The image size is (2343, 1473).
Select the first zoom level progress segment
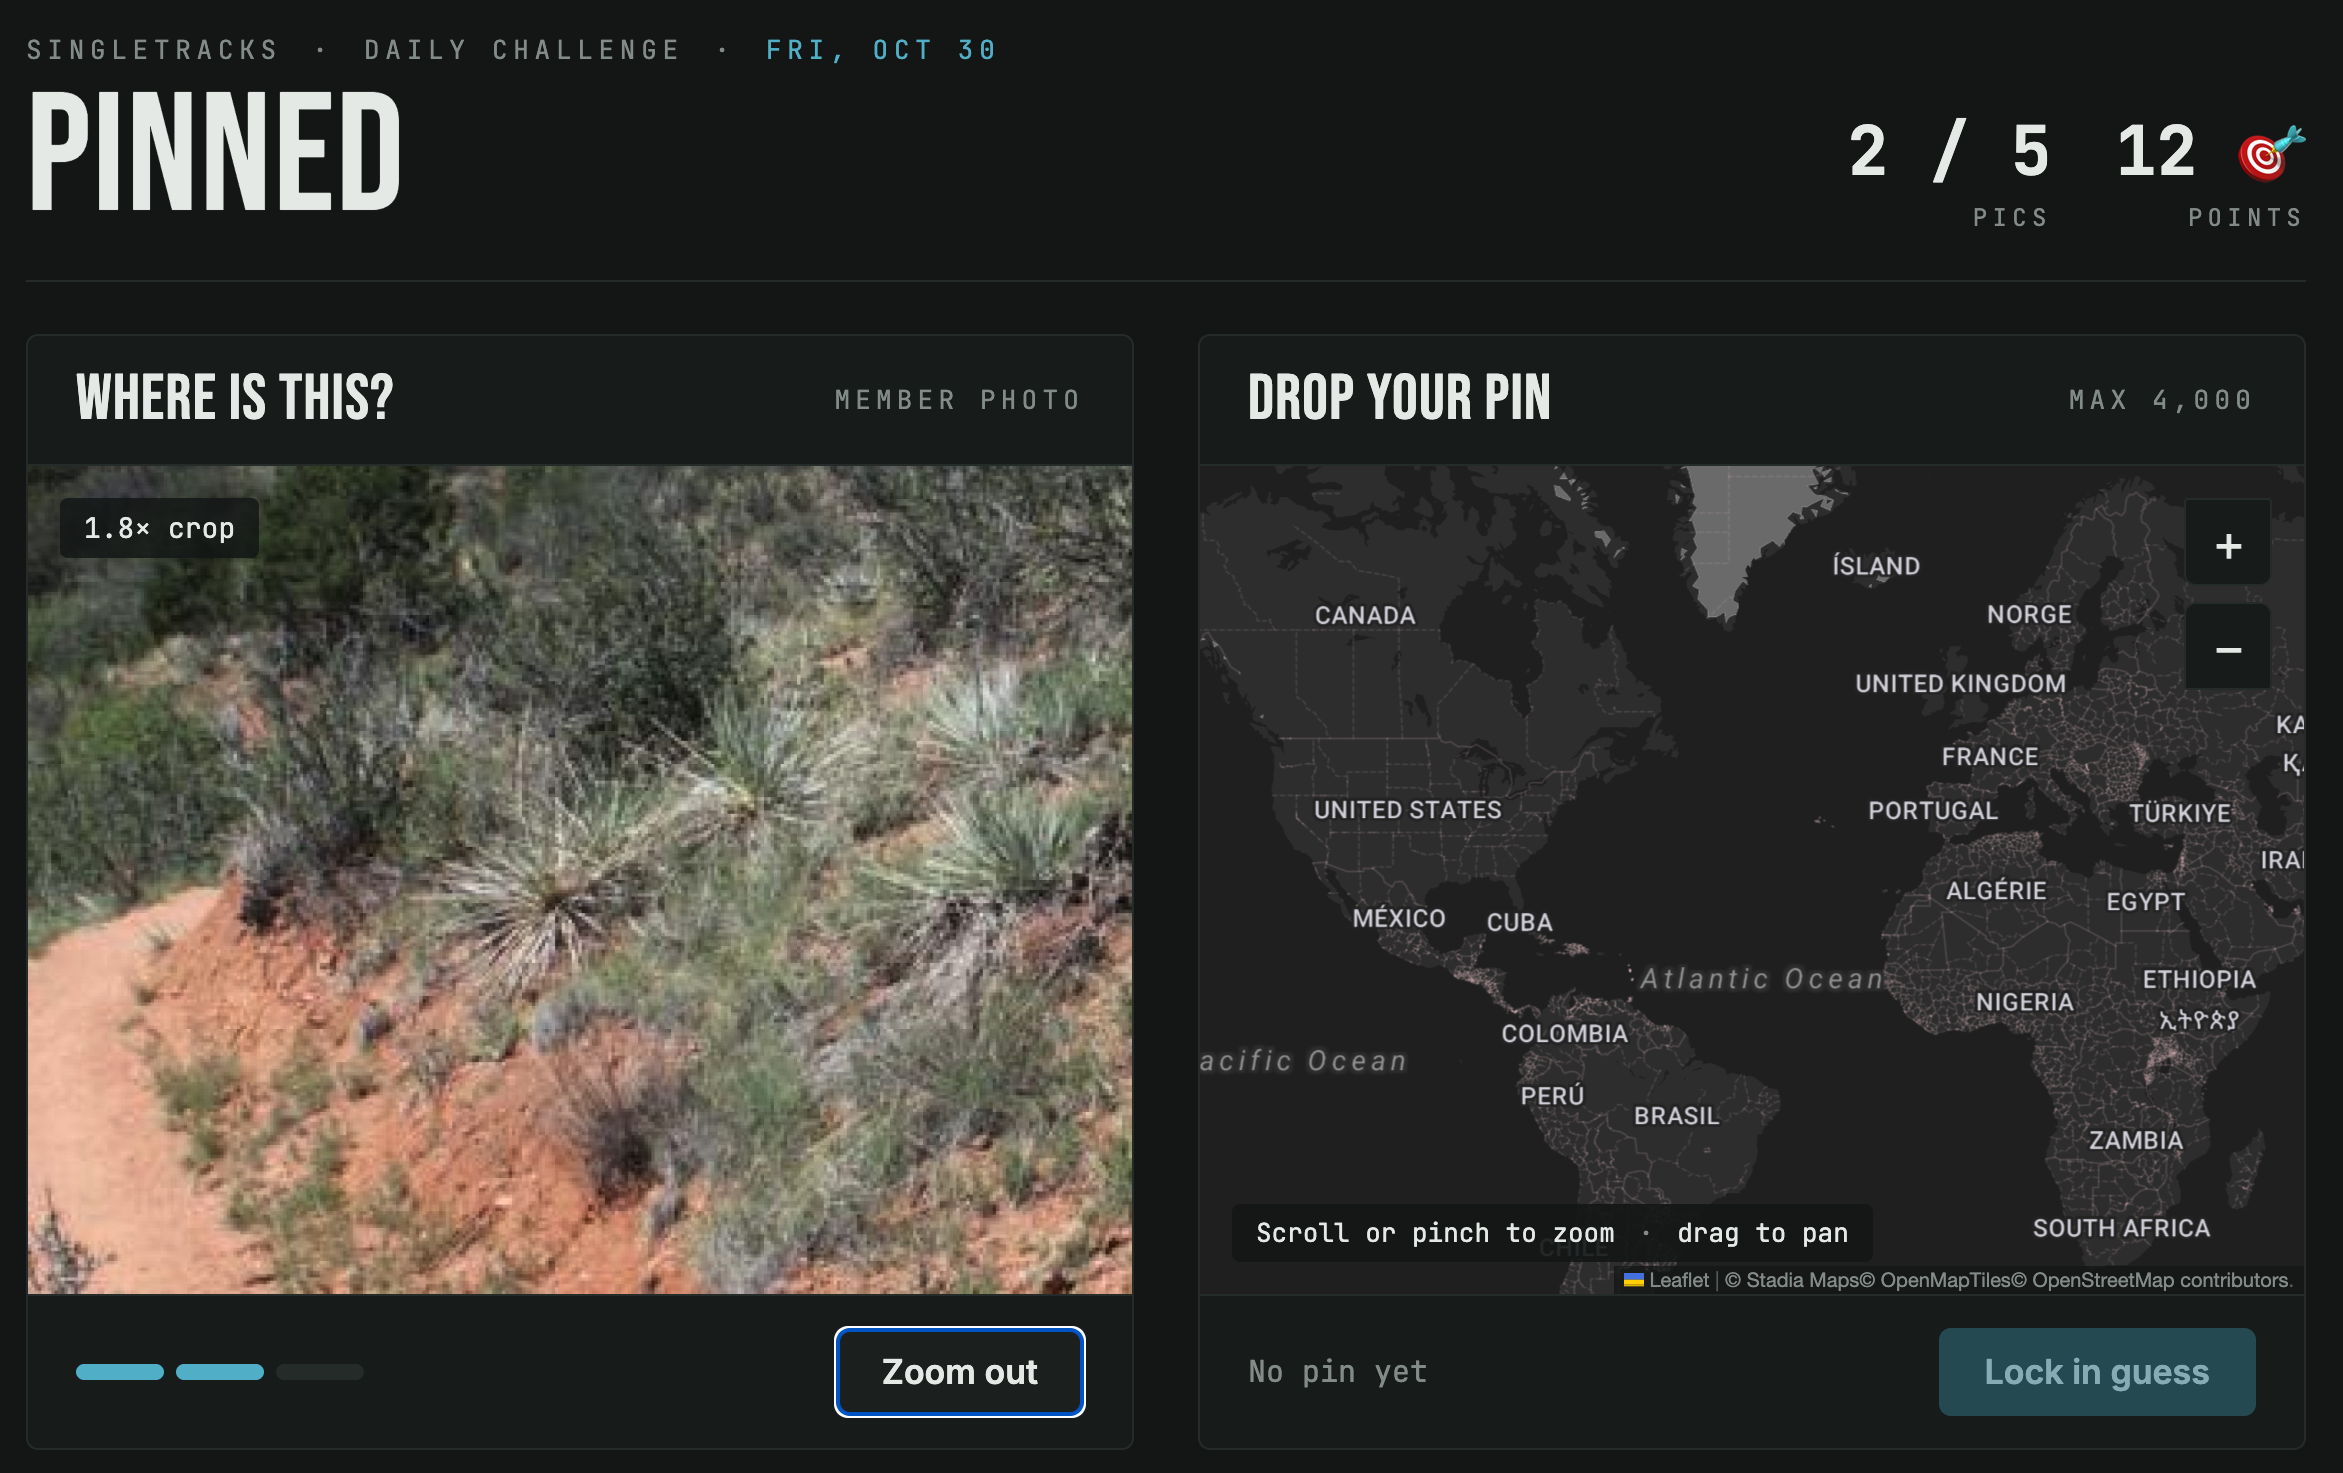(x=119, y=1372)
